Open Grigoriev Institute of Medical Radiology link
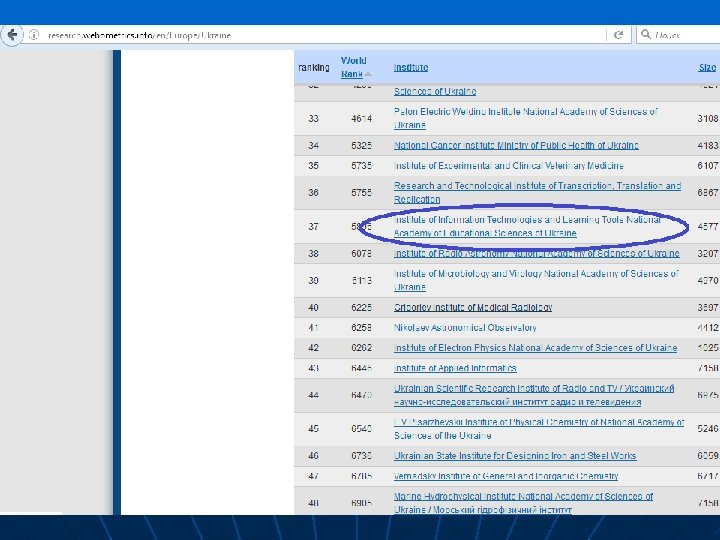Image resolution: width=720 pixels, height=540 pixels. [472, 308]
